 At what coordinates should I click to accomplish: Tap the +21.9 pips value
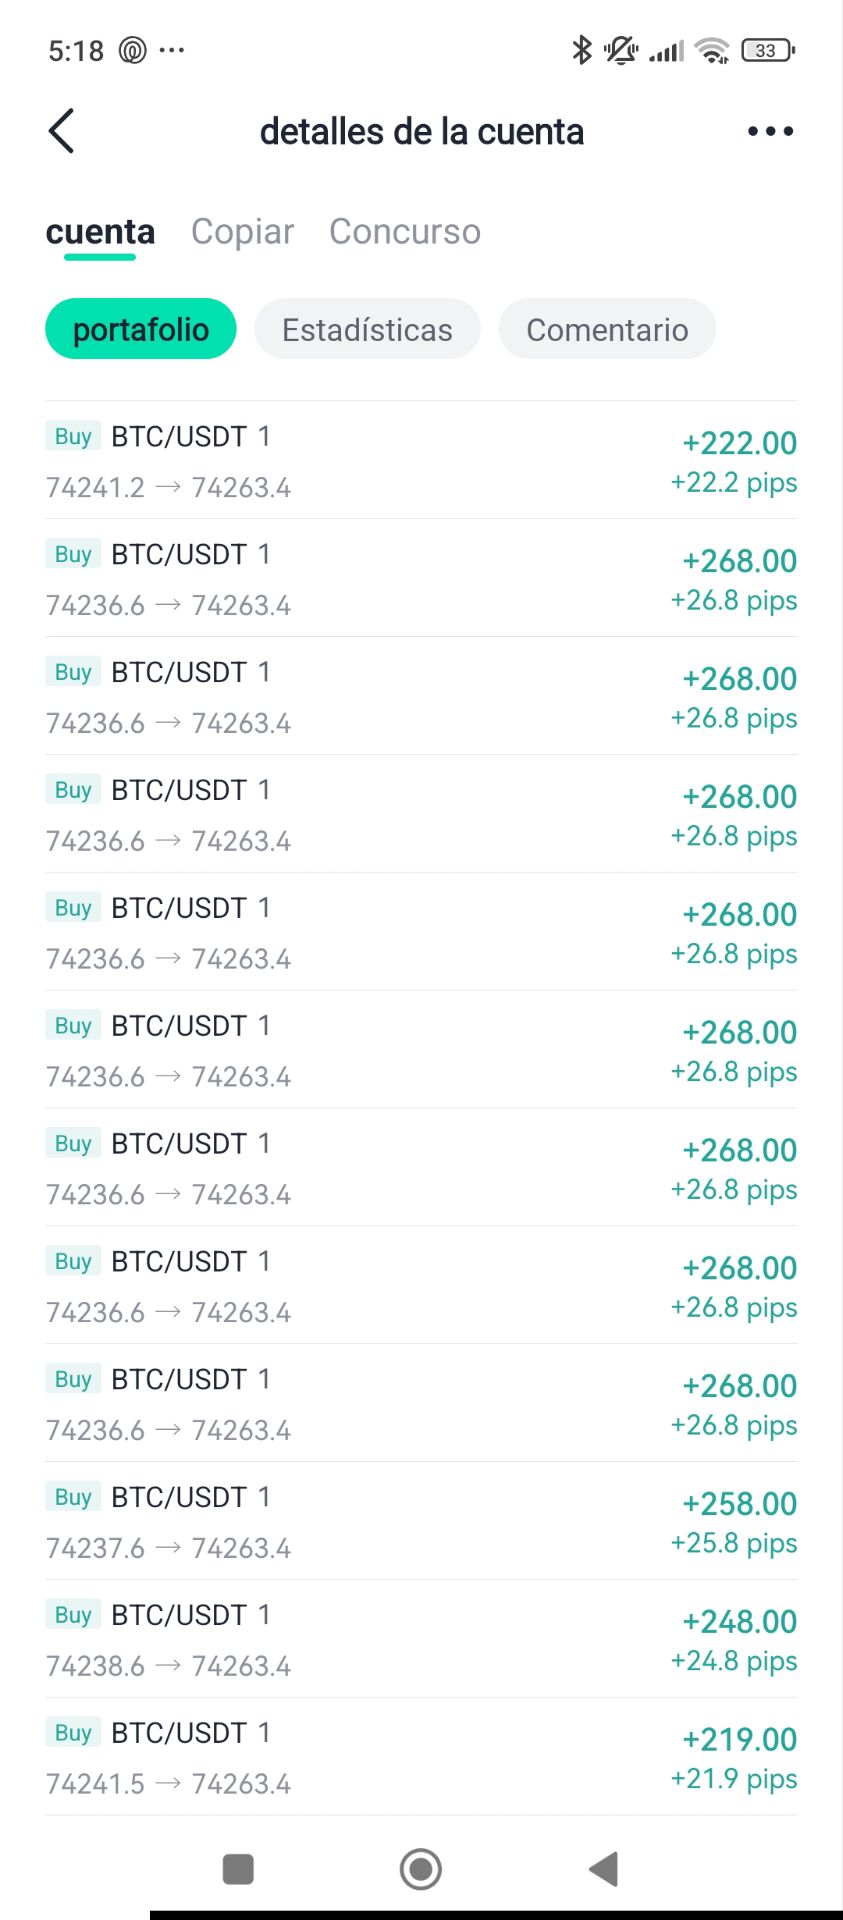point(733,1779)
